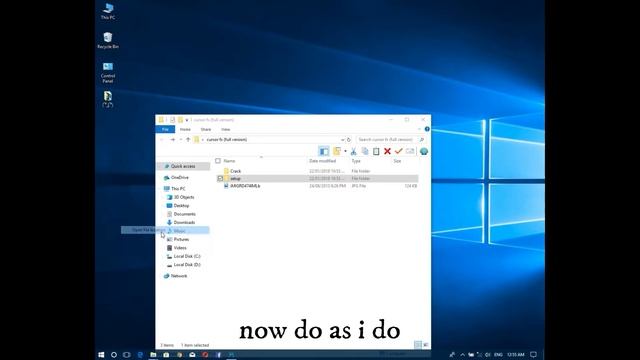Screen dimensions: 640x360
Task: Click the ENG language indicator
Action: tap(498, 355)
